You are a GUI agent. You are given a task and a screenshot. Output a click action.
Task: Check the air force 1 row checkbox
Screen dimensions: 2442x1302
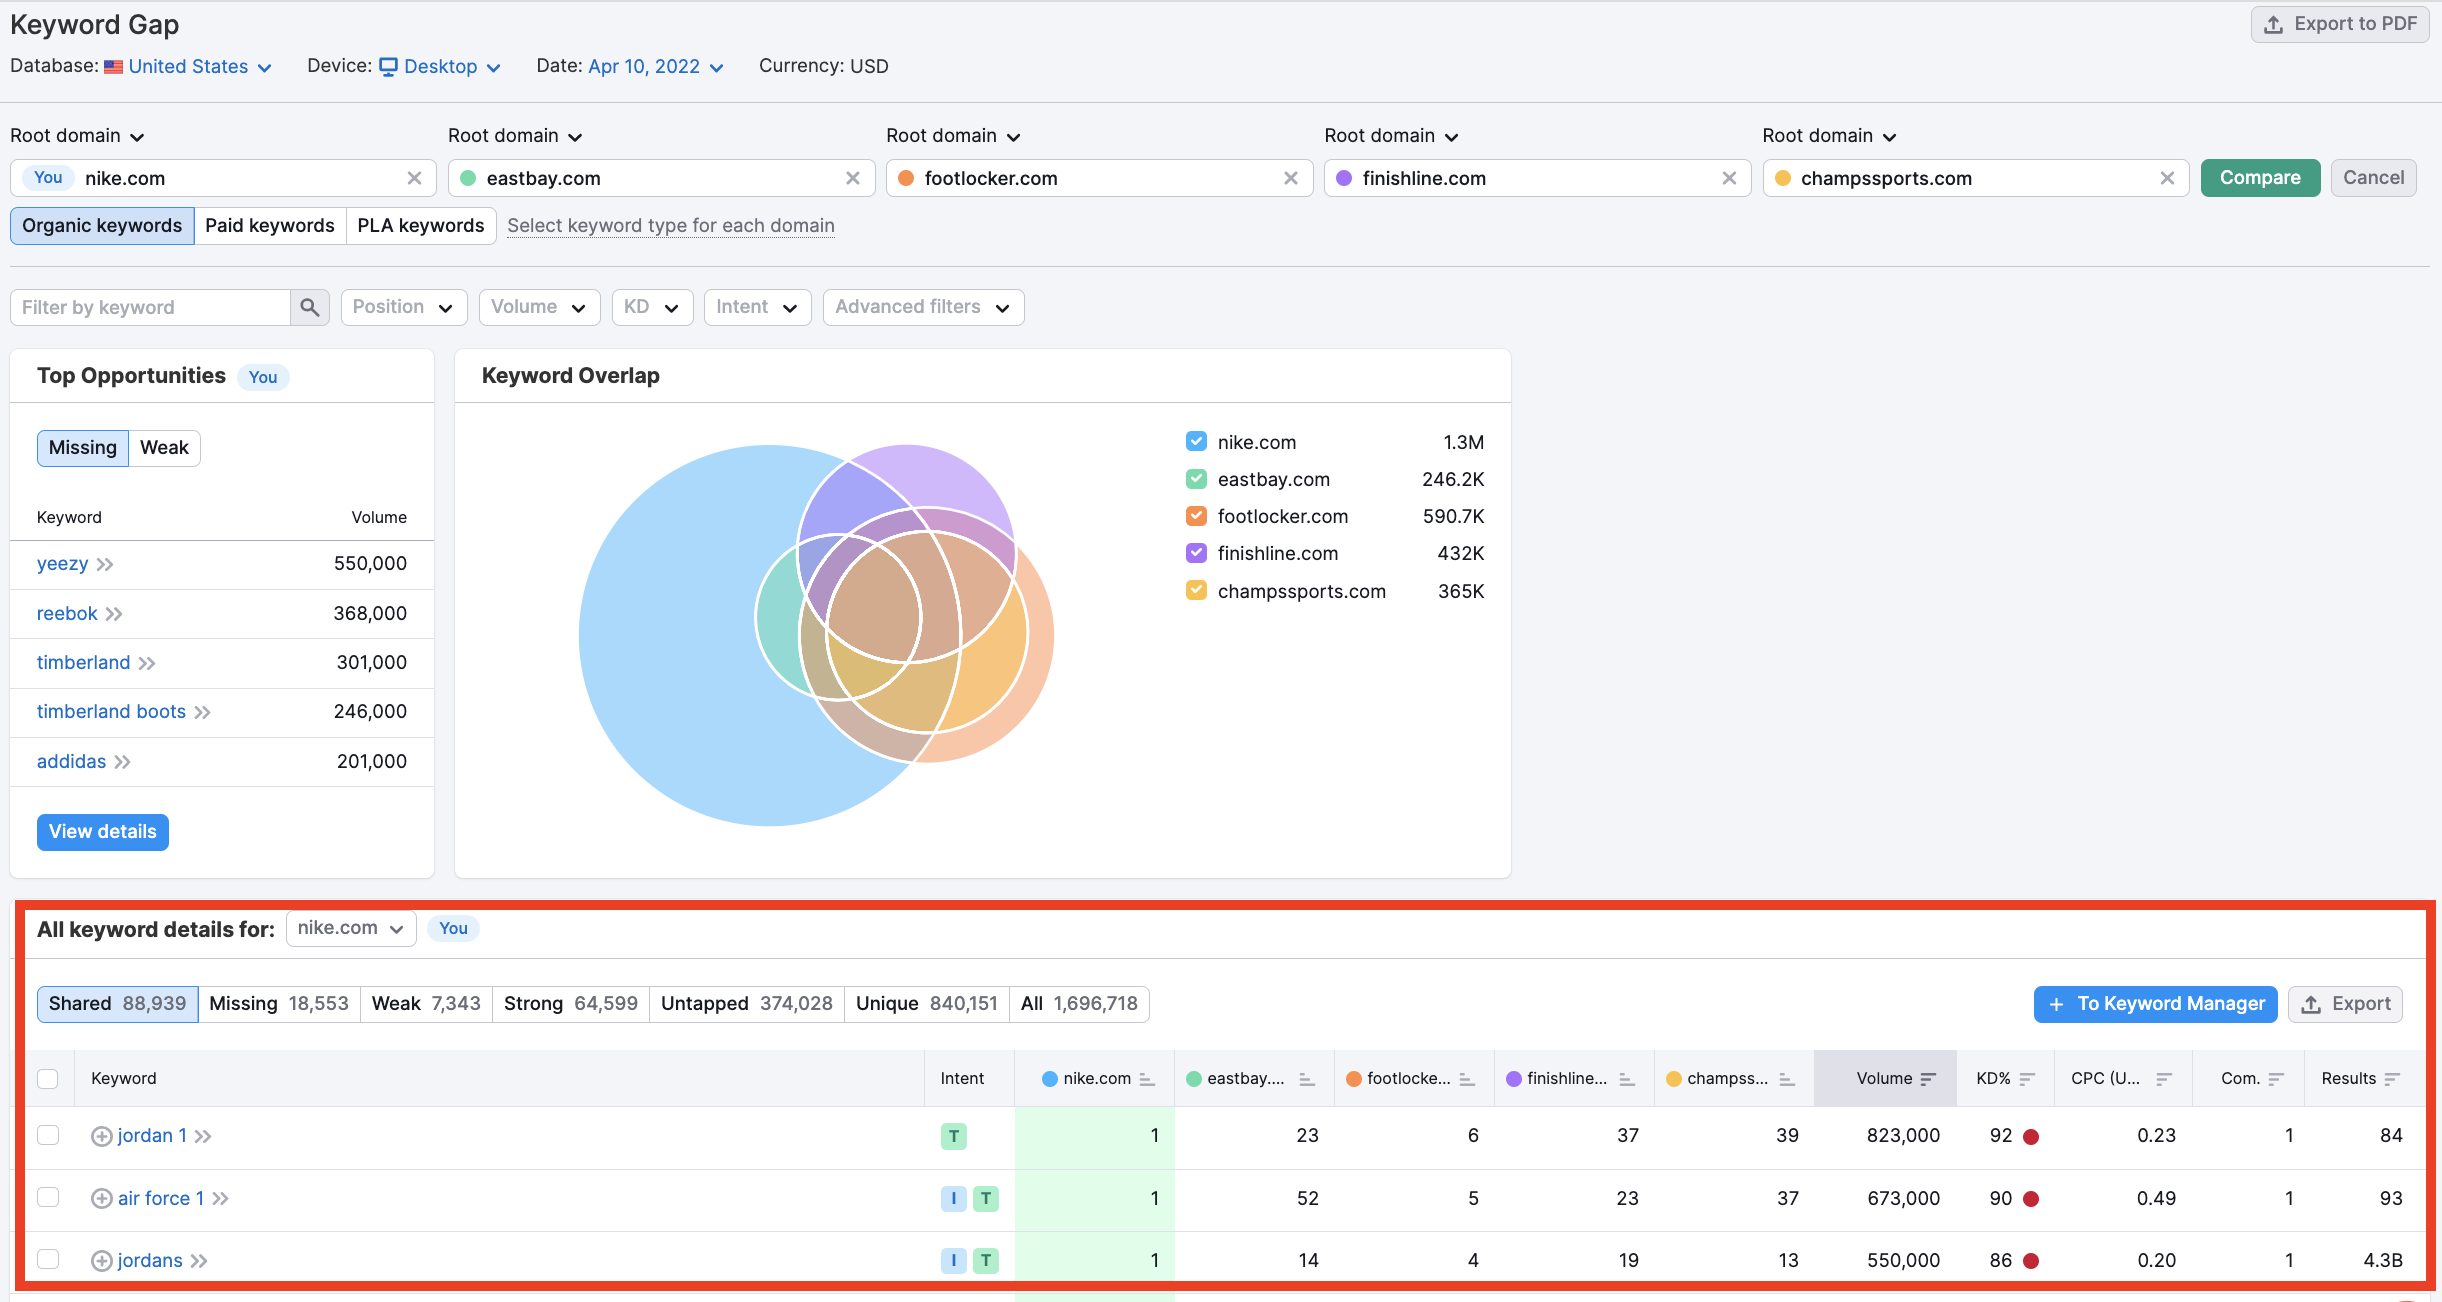(48, 1197)
